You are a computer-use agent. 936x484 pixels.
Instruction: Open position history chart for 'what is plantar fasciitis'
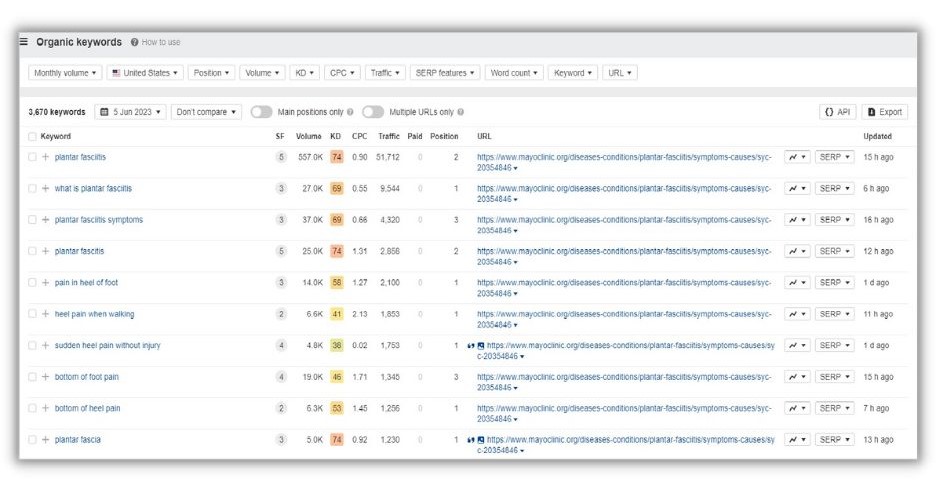point(797,189)
